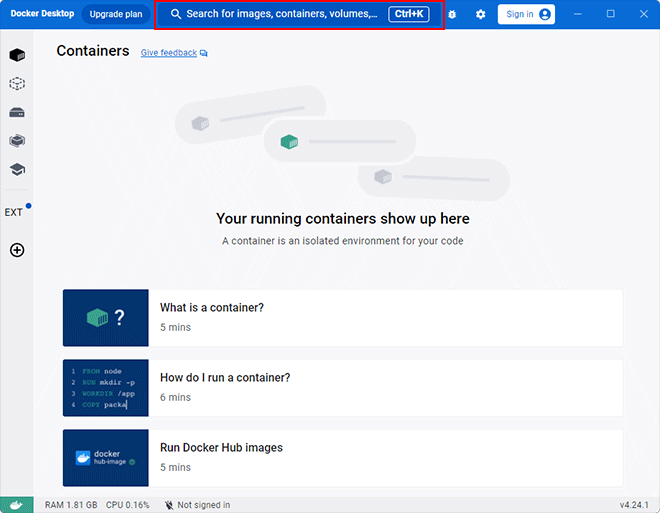The height and width of the screenshot is (513, 660).
Task: Click the Upgrade plan button
Action: pyautogui.click(x=116, y=14)
